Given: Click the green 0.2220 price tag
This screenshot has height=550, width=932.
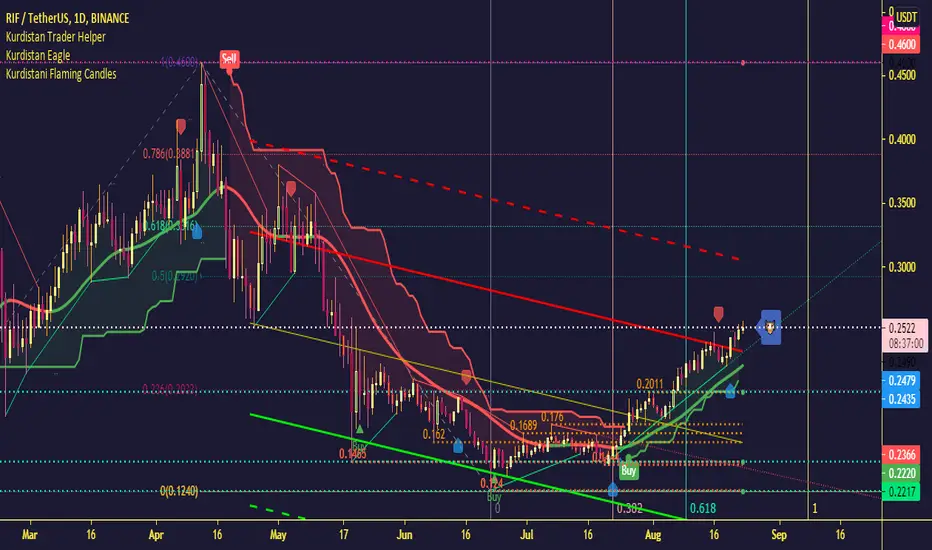Looking at the screenshot, I should (x=902, y=473).
